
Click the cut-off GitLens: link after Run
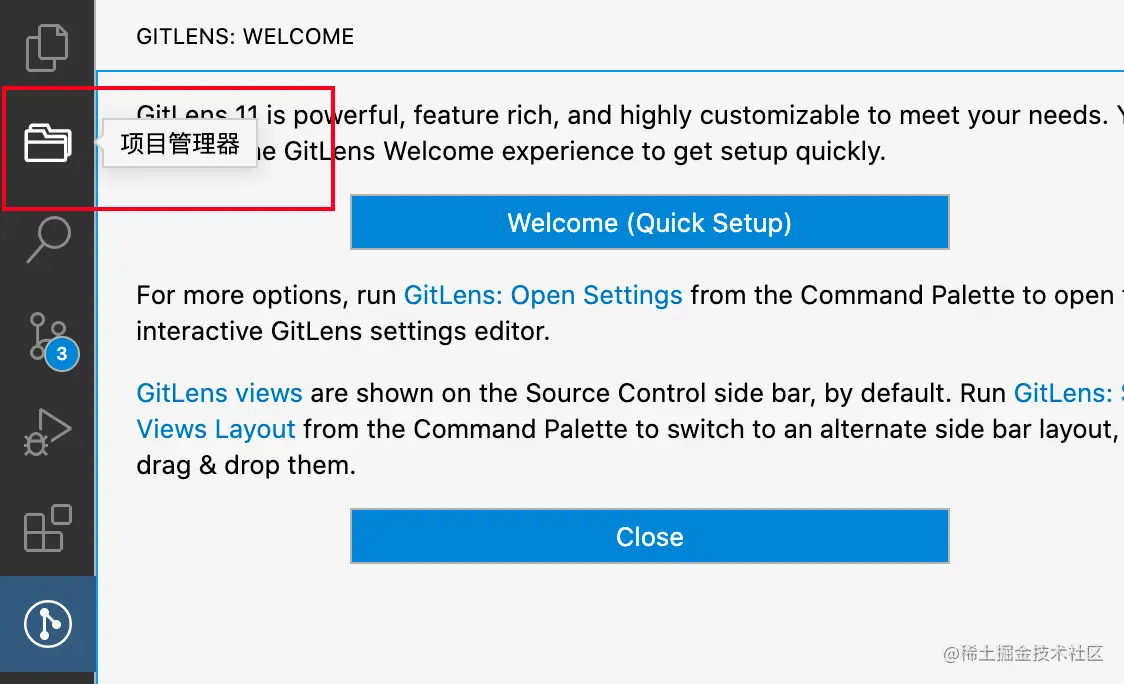pos(1068,393)
